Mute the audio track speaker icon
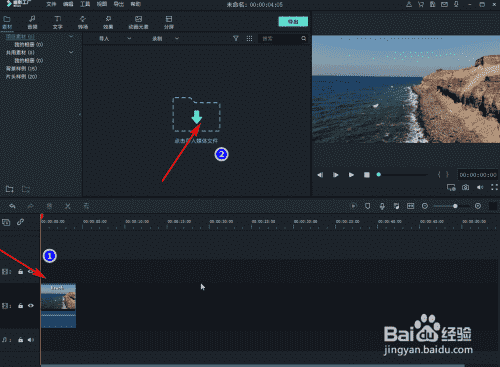This screenshot has width=500, height=367. [31, 340]
